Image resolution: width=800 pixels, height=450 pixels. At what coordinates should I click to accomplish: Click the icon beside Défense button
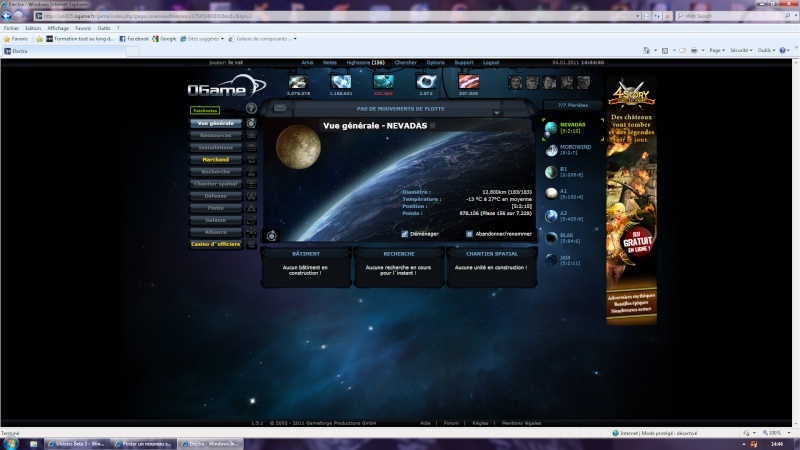251,196
